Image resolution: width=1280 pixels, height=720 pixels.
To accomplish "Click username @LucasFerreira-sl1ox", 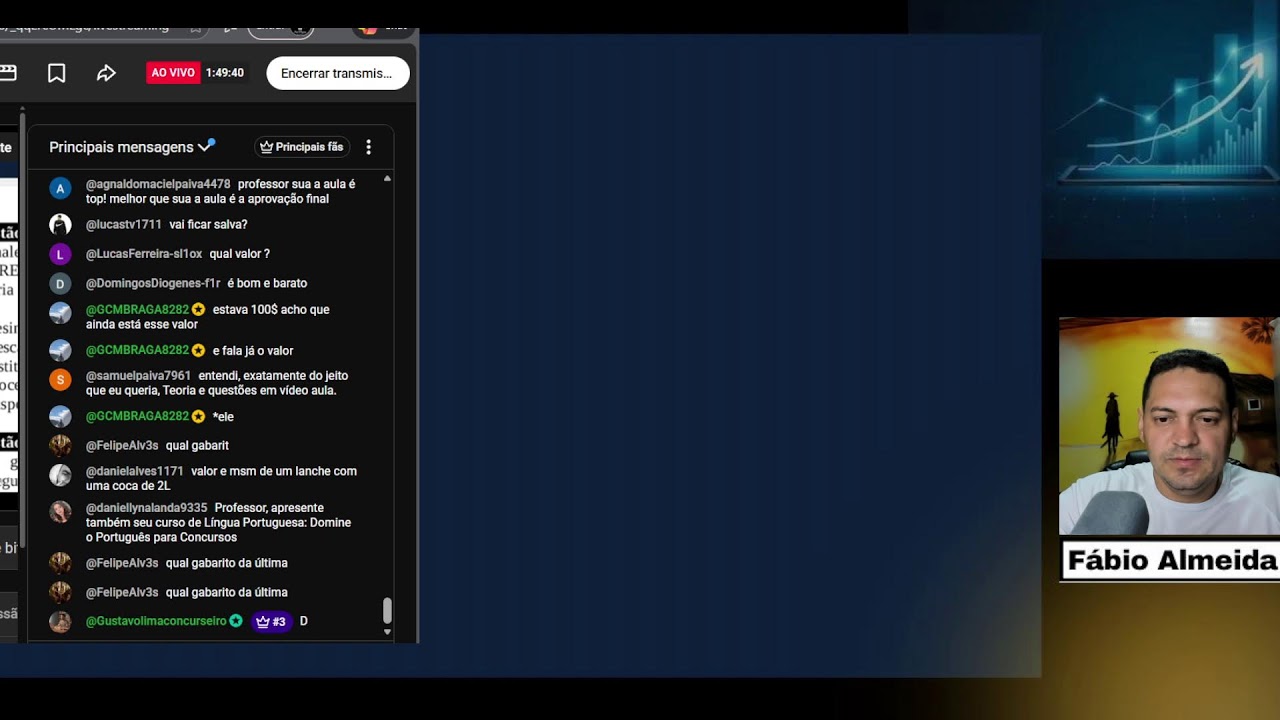I will (144, 254).
